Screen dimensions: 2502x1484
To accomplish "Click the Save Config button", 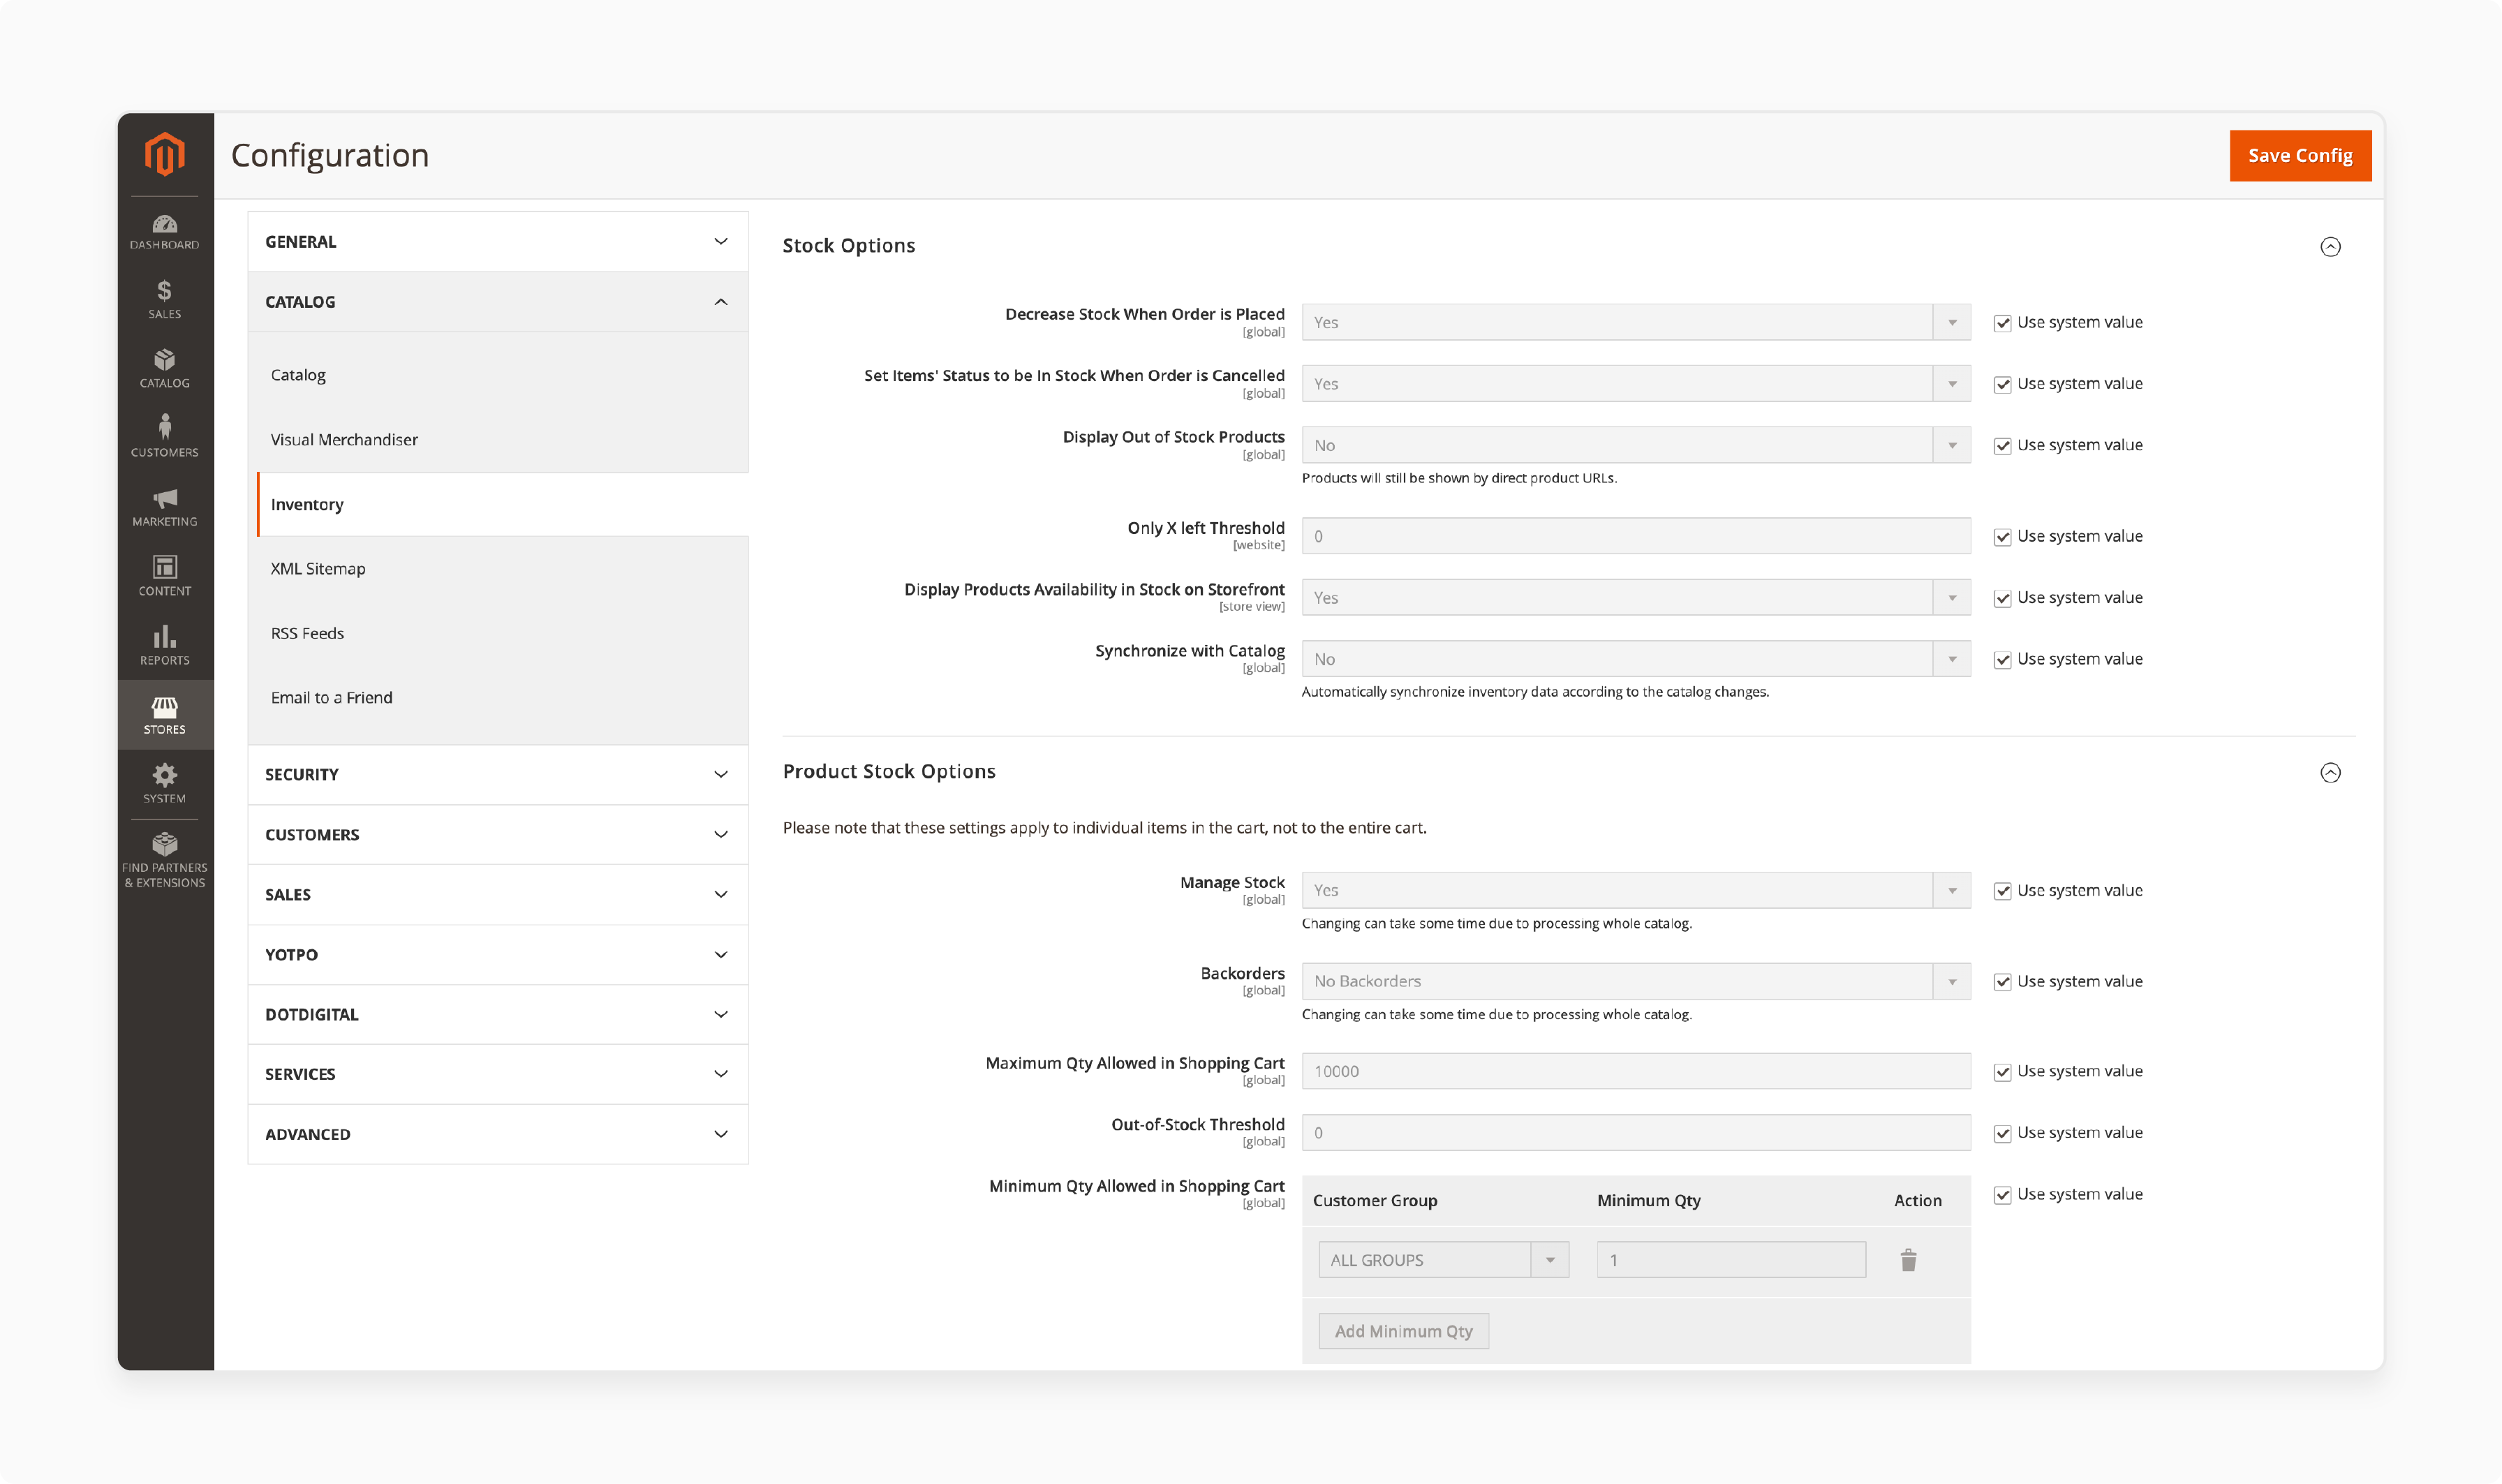I will pos(2300,156).
